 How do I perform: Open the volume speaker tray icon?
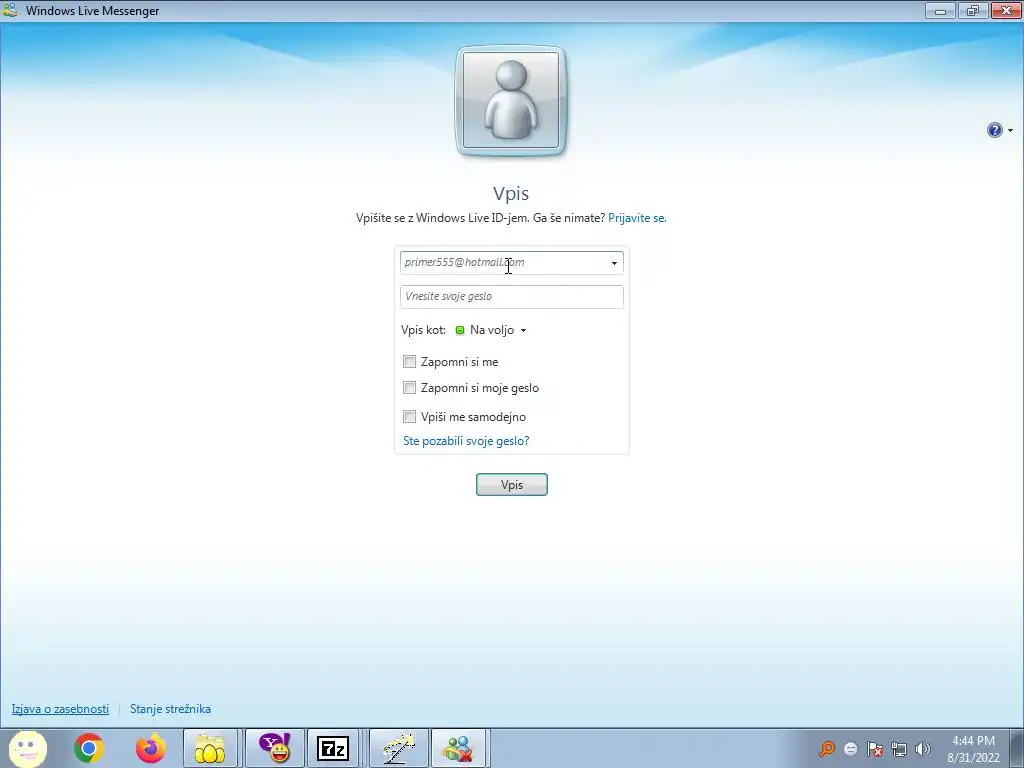pyautogui.click(x=922, y=749)
